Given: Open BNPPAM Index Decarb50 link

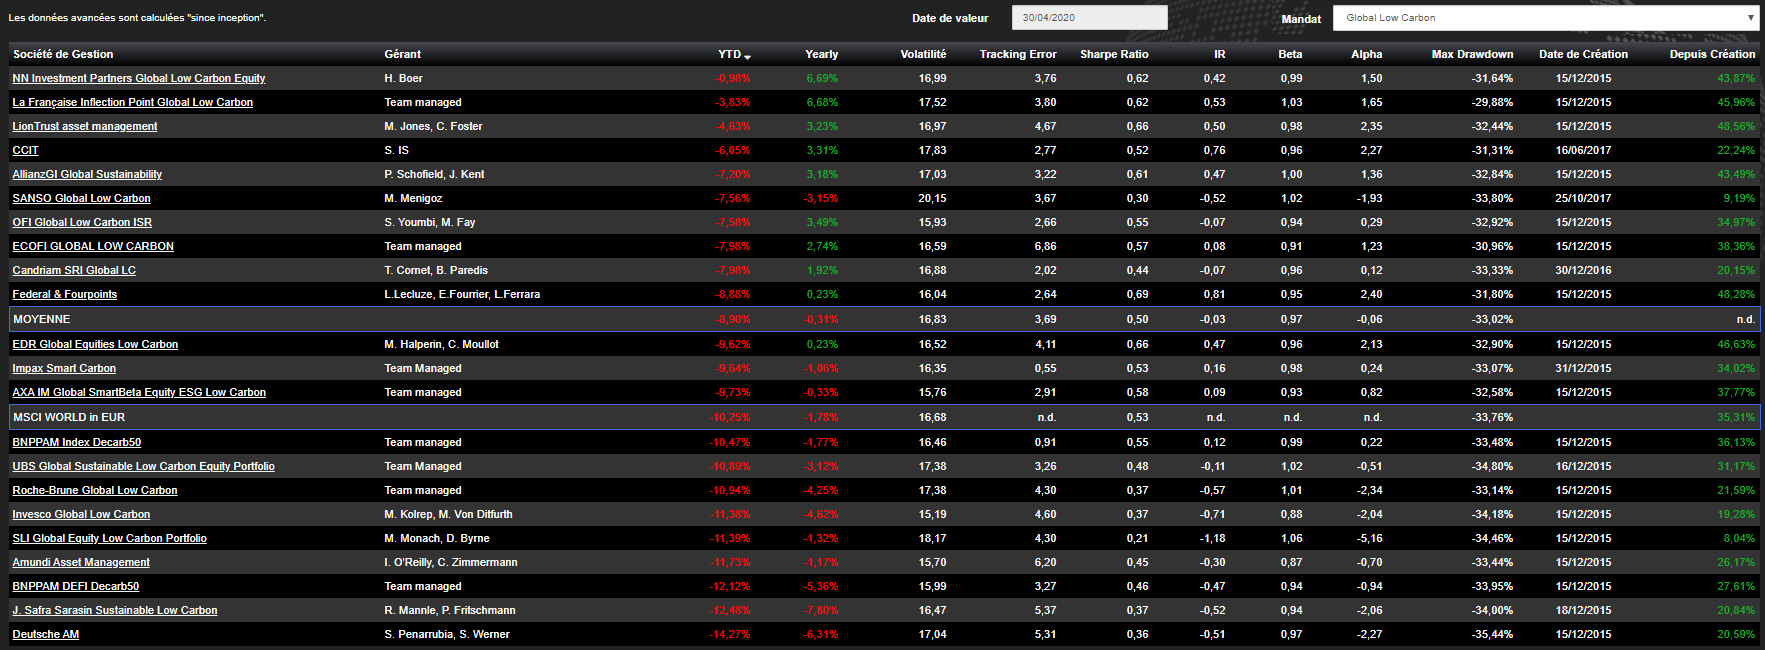Looking at the screenshot, I should pyautogui.click(x=76, y=442).
